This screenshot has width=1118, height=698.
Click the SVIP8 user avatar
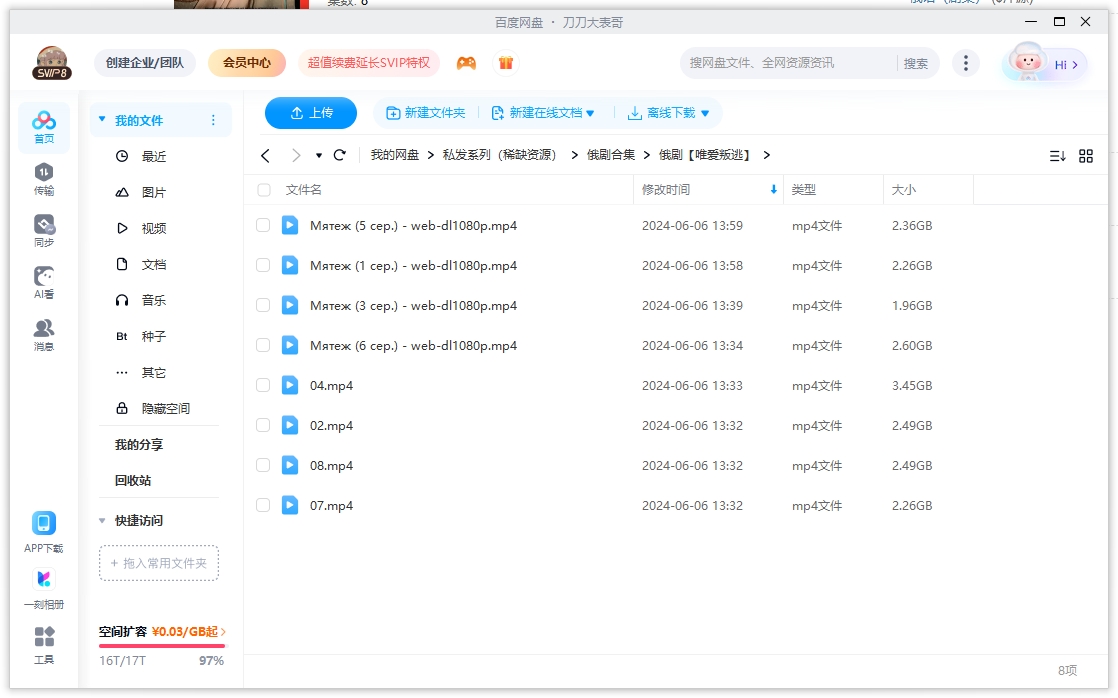coord(52,63)
